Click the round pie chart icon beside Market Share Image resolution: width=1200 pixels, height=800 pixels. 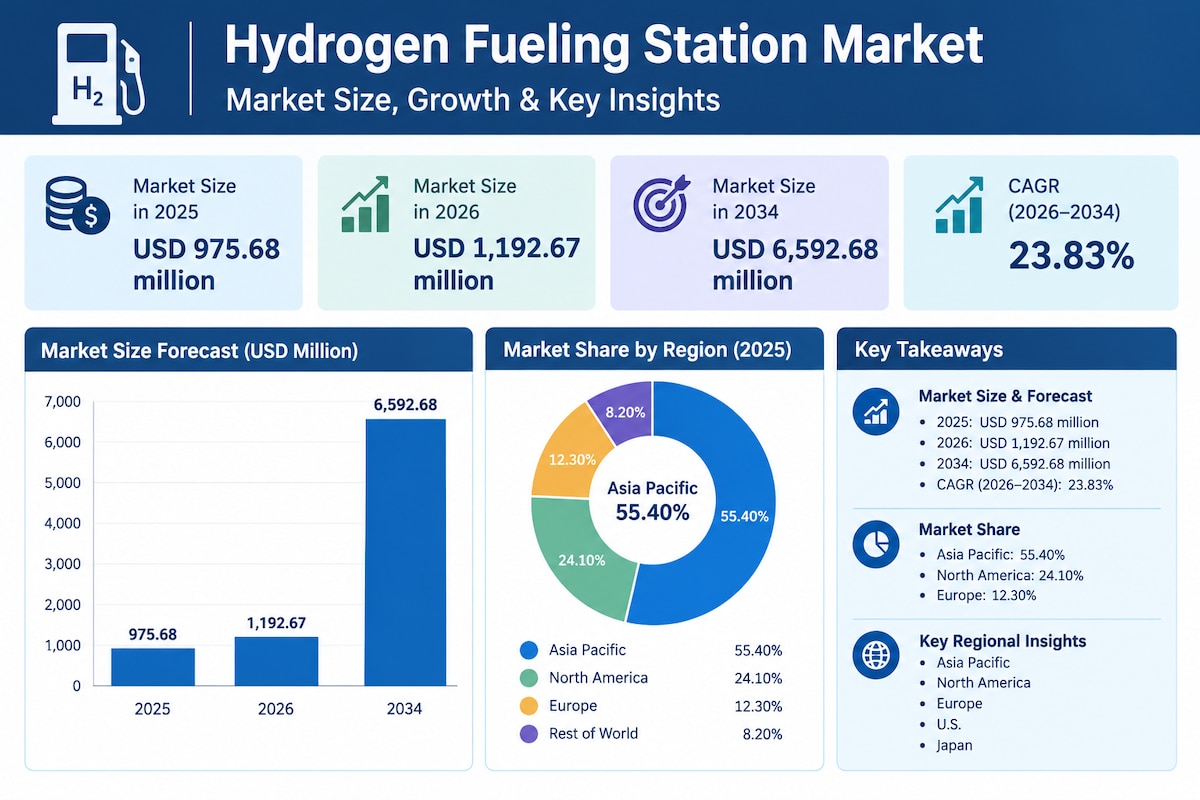[876, 543]
